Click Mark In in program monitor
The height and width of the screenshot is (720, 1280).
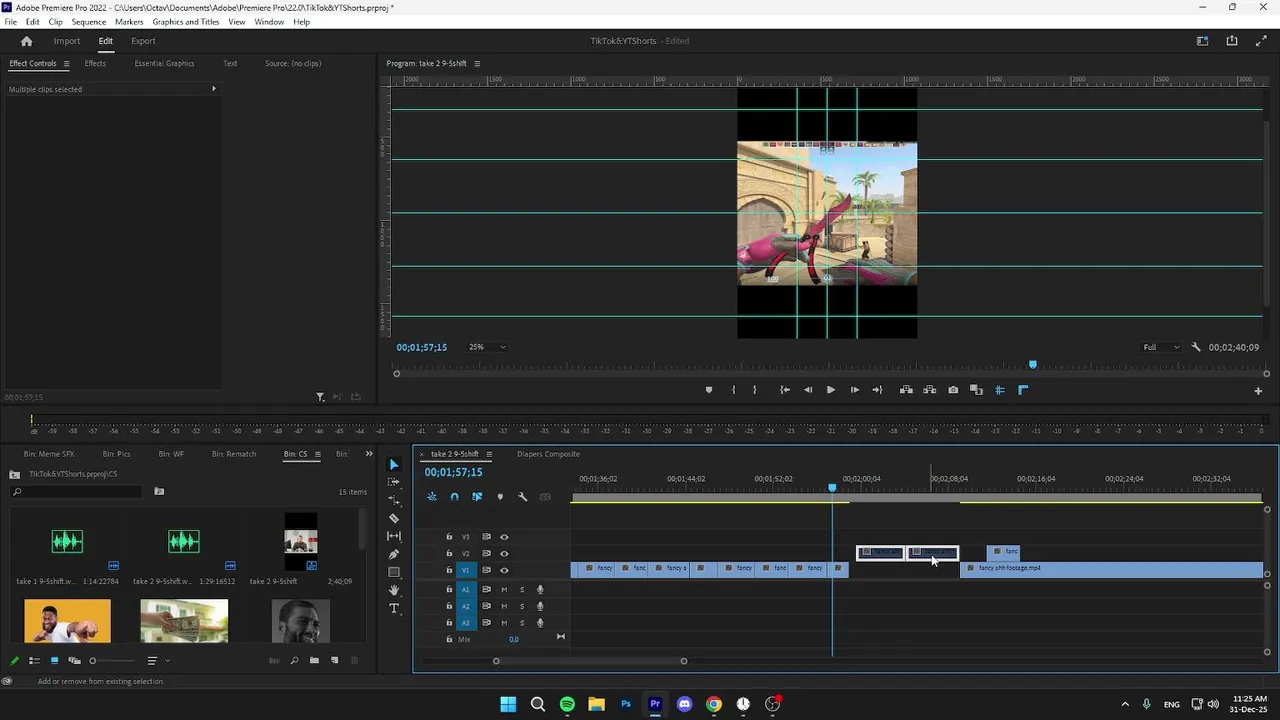[x=733, y=390]
